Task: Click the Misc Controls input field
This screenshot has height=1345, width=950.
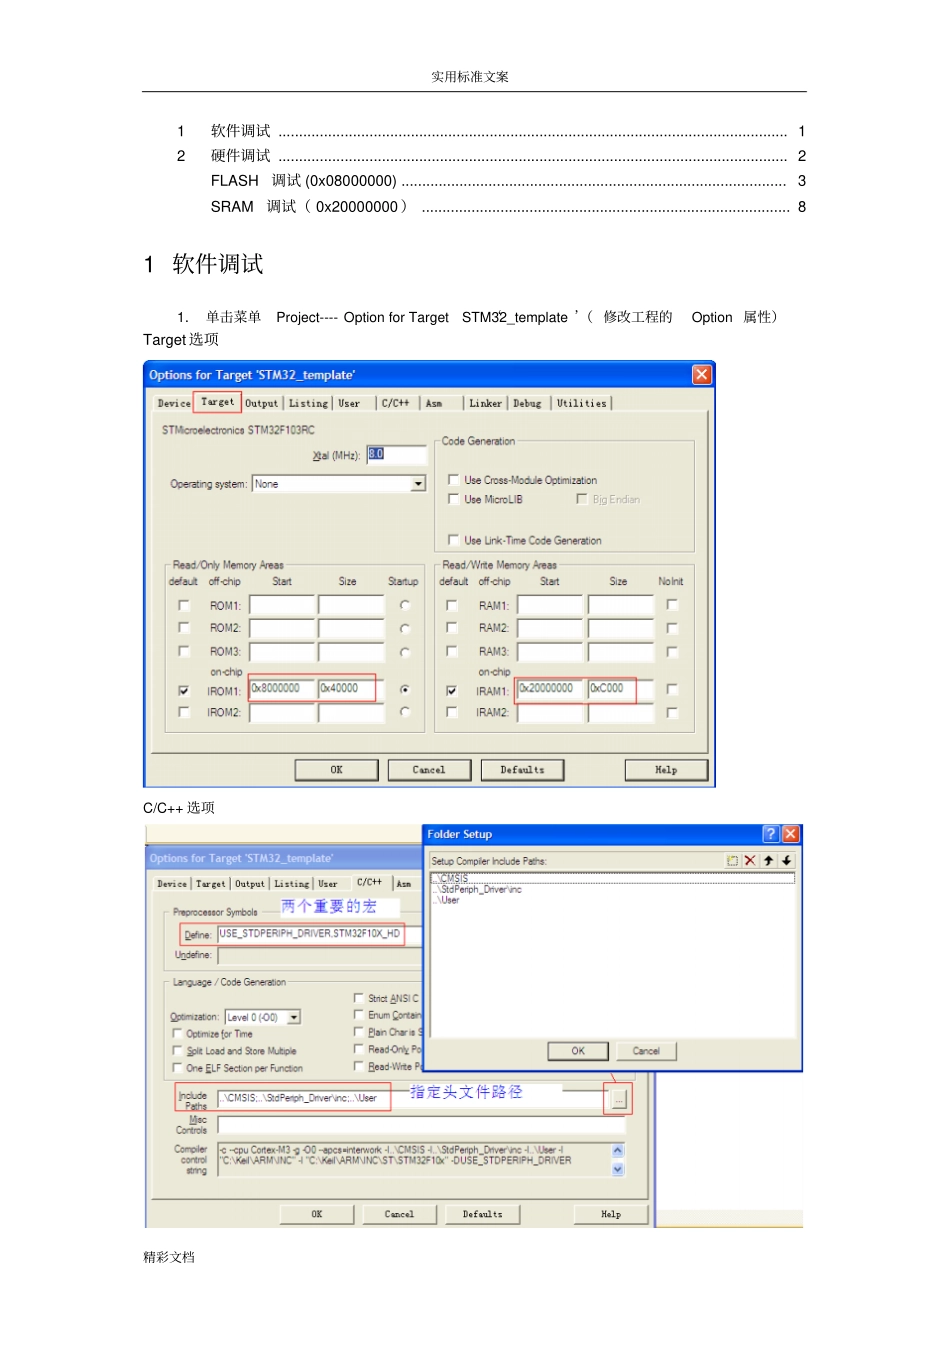Action: pyautogui.click(x=421, y=1126)
